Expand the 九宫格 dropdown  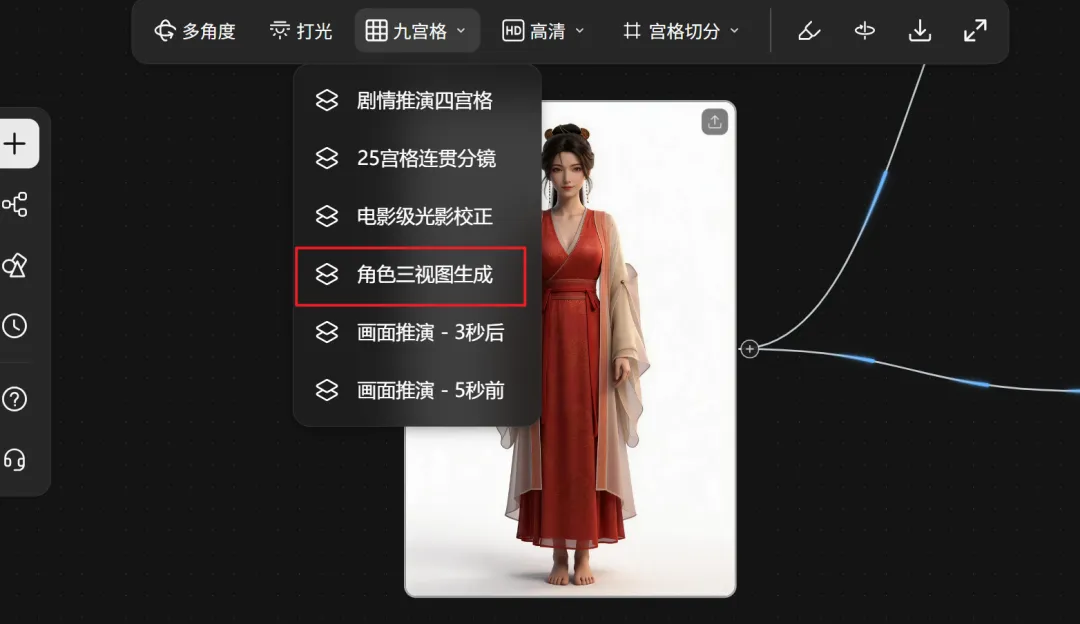[x=417, y=31]
